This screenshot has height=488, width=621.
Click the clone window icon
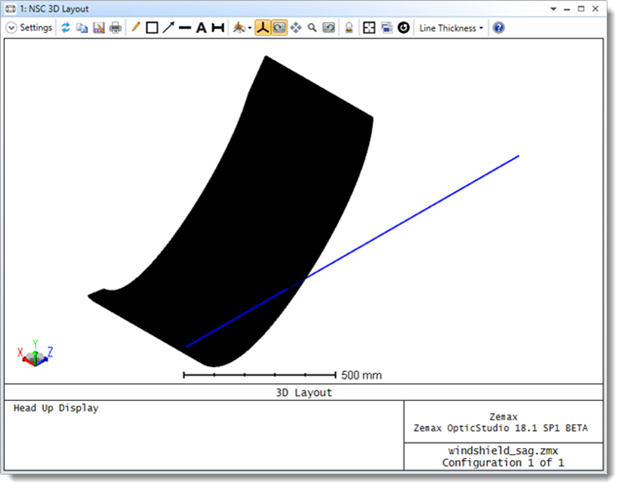pyautogui.click(x=387, y=28)
